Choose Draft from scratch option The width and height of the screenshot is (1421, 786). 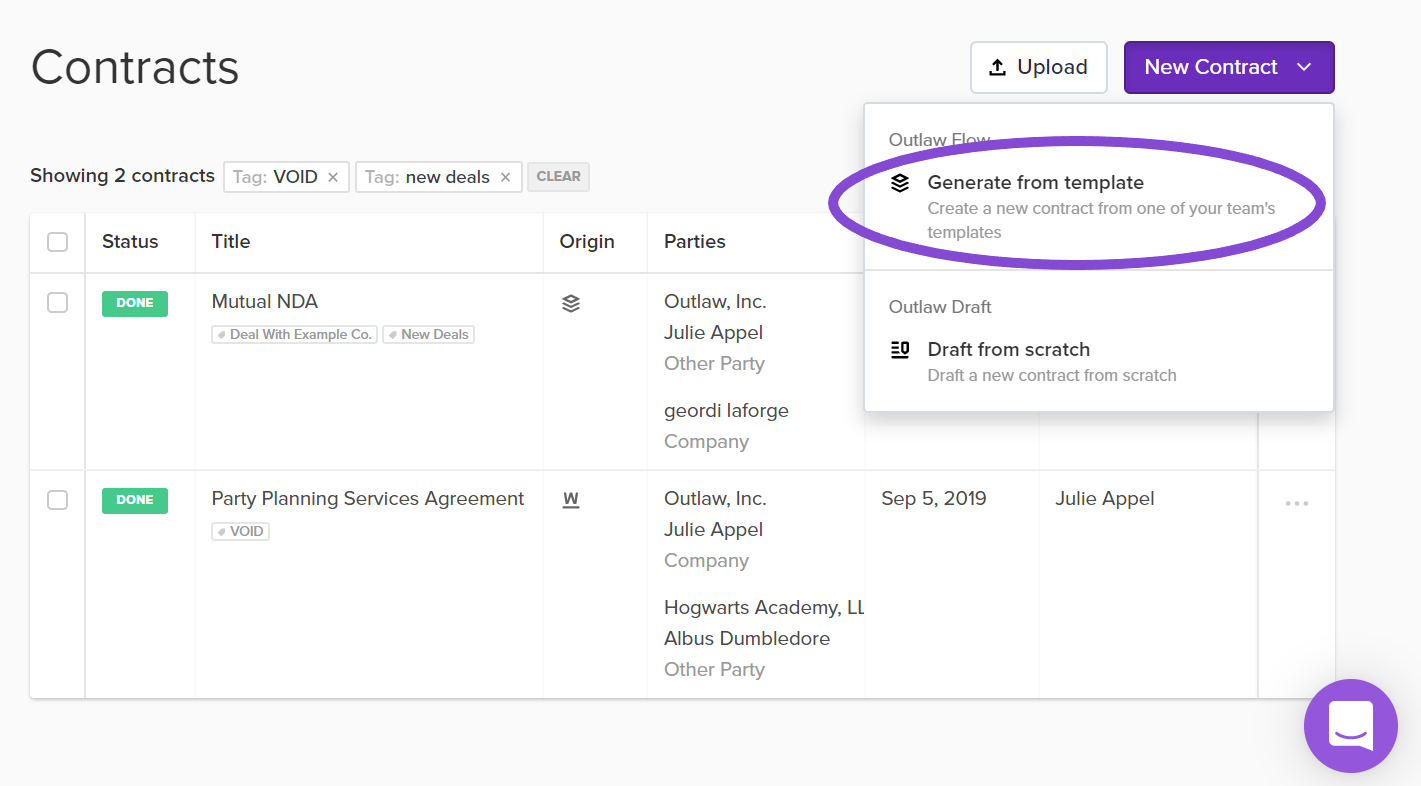pos(1098,361)
